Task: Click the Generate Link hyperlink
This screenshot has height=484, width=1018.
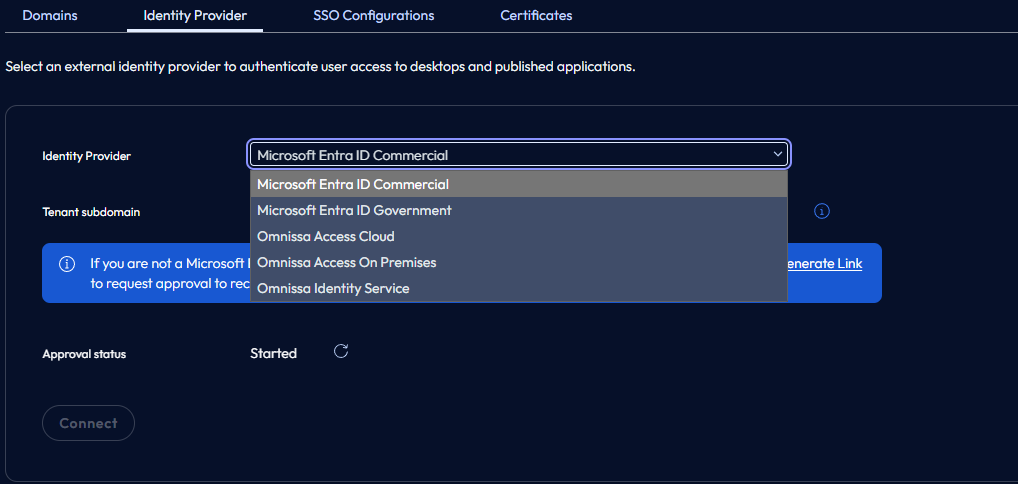Action: pyautogui.click(x=823, y=264)
